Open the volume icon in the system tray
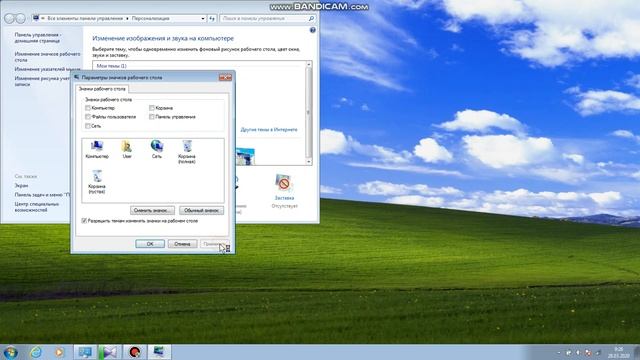Viewport: 640px width, 360px height. coord(578,352)
